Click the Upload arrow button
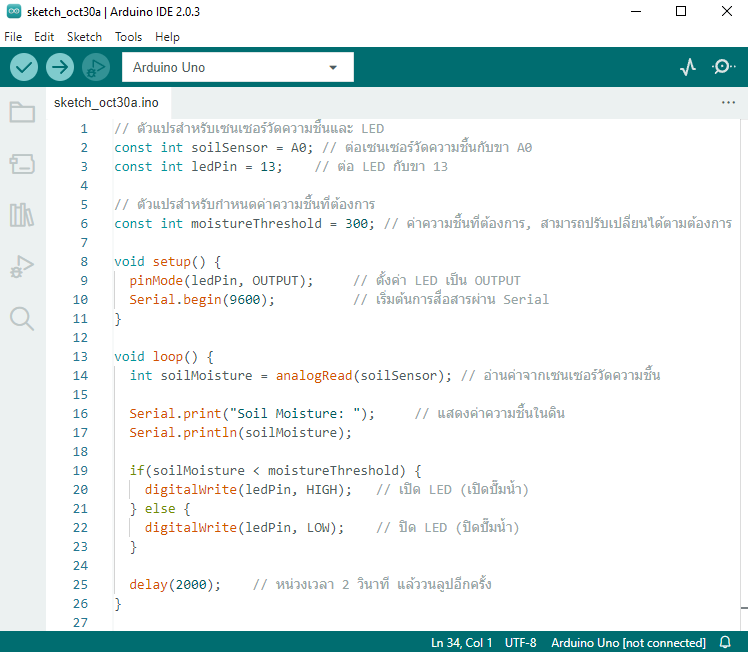The width and height of the screenshot is (748, 652). [60, 67]
